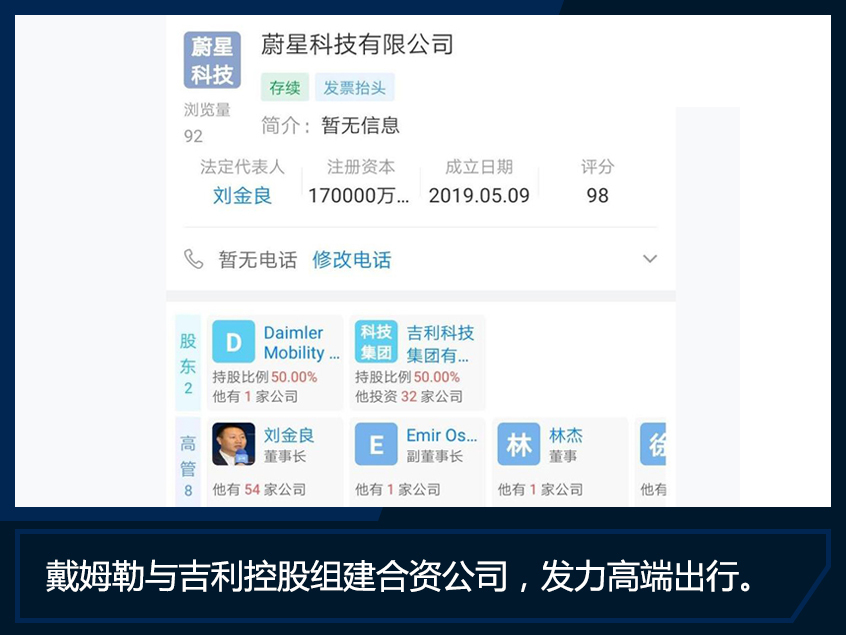Viewport: 846px width, 635px height.
Task: Open executive 刘金良 name link
Action: point(289,435)
